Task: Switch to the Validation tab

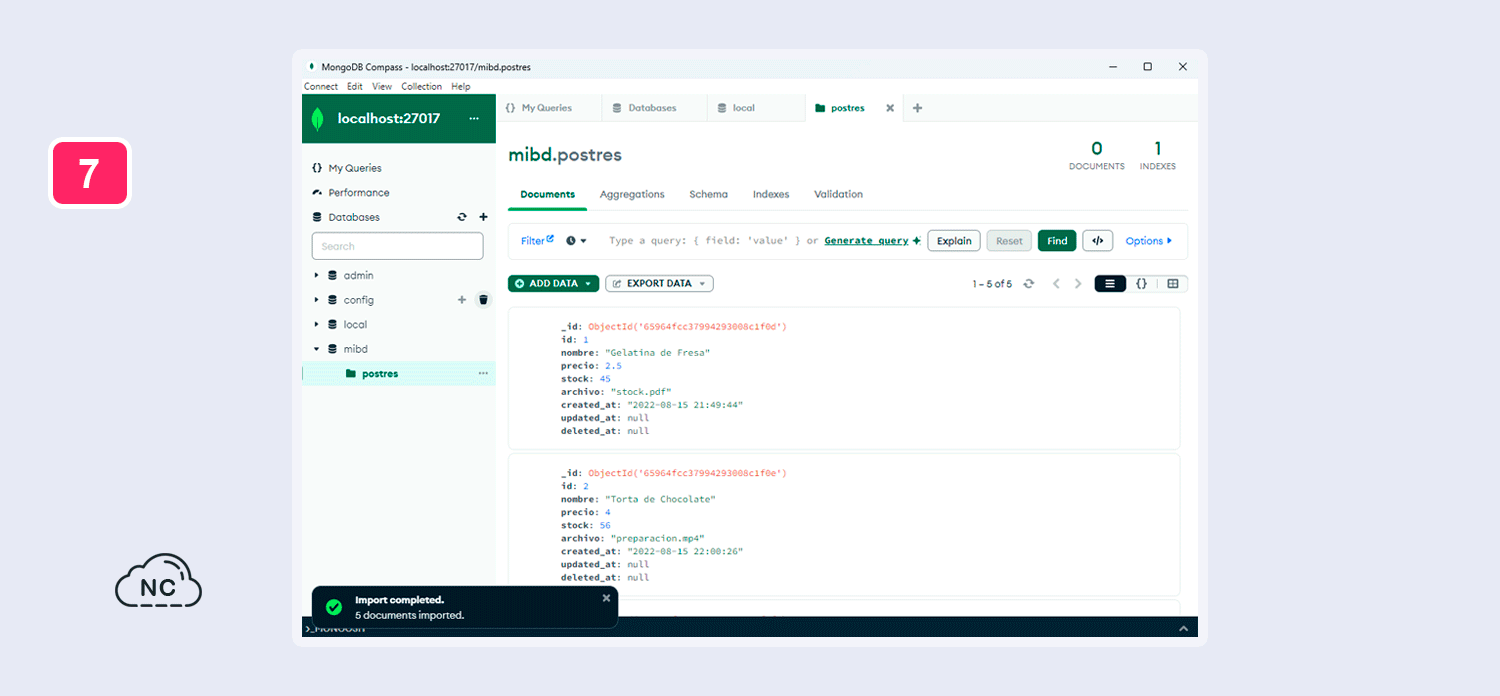Action: 838,194
